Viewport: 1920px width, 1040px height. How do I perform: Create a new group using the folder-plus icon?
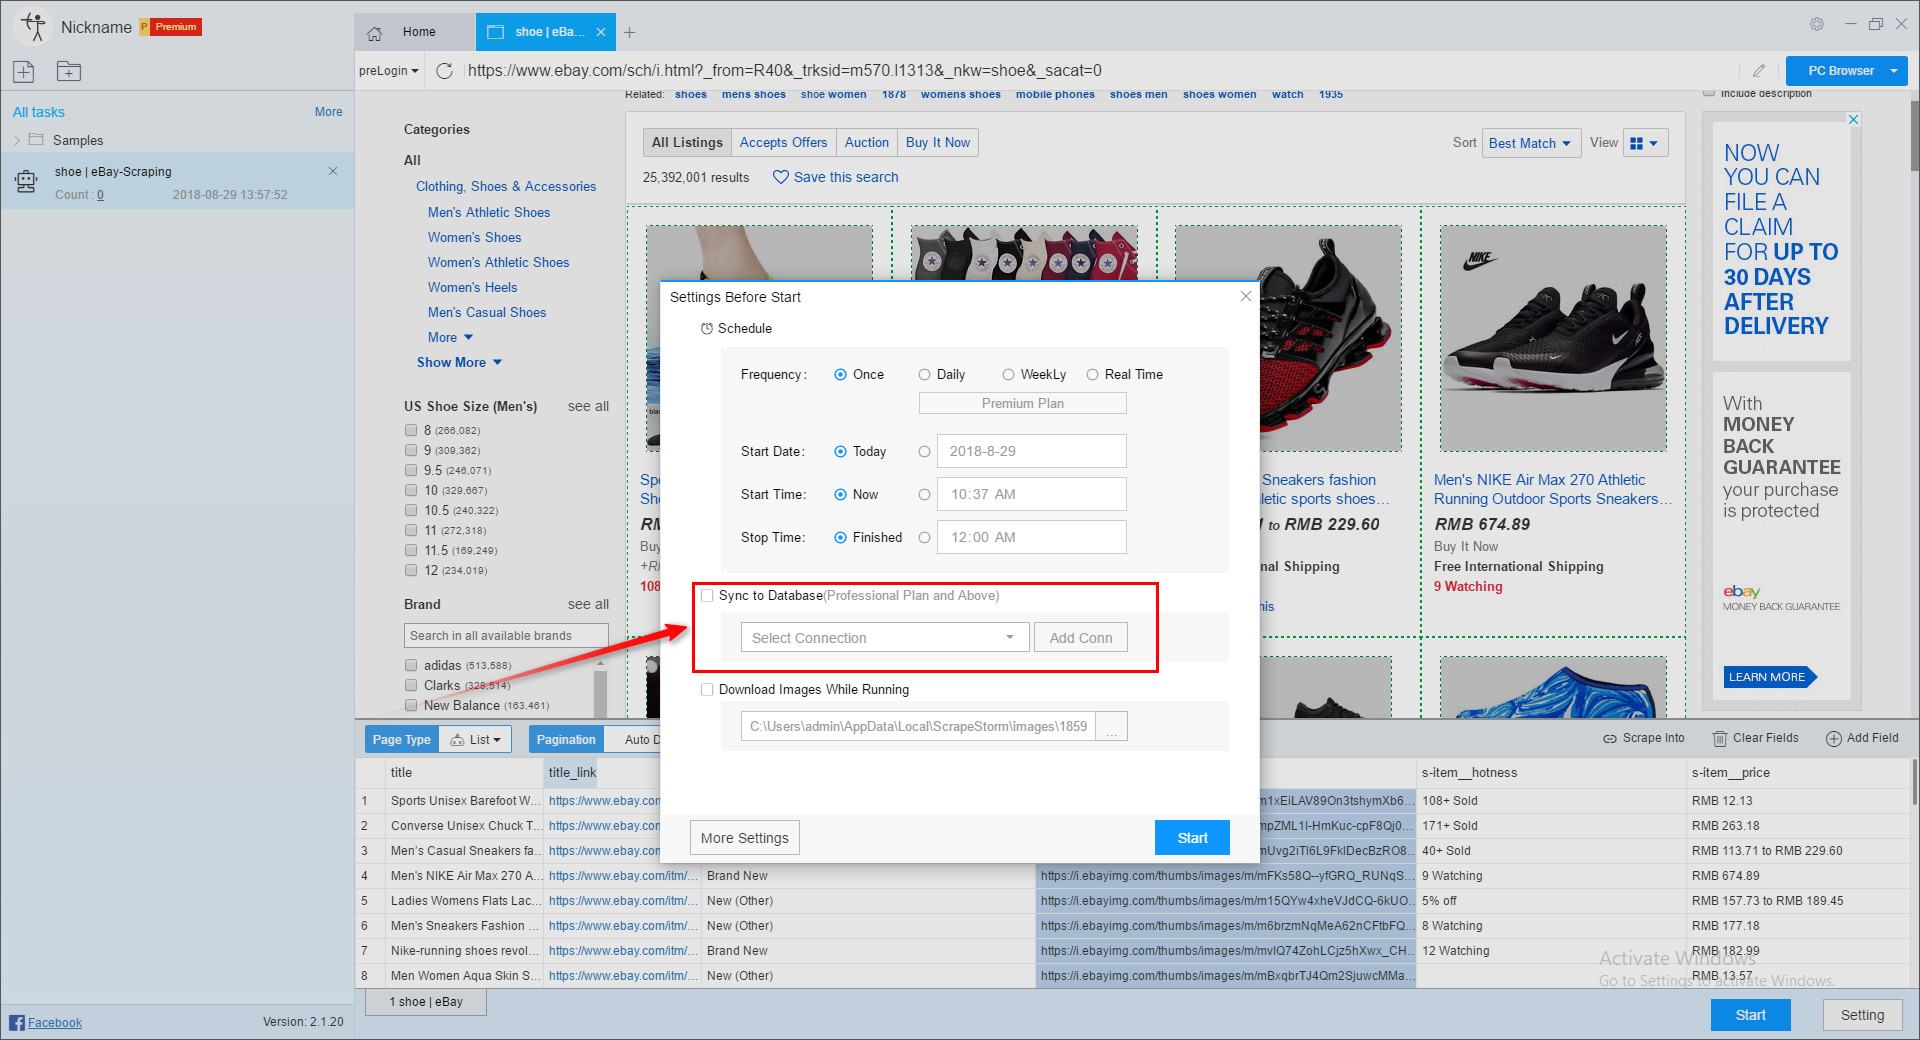pos(68,71)
